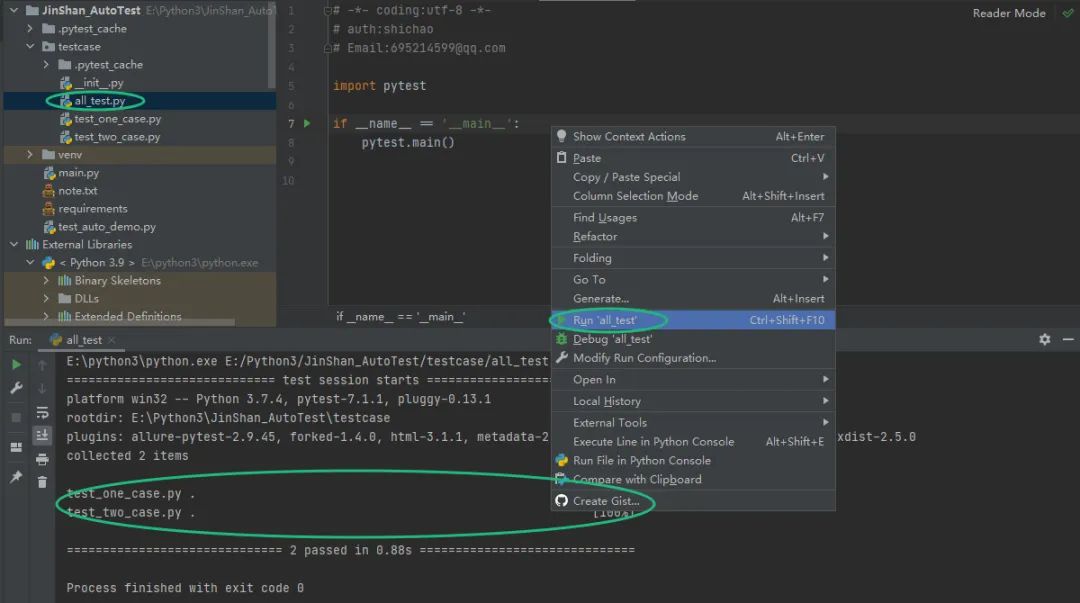Collapse the Python 3.9 interpreter node
The width and height of the screenshot is (1080, 603).
(x=30, y=262)
